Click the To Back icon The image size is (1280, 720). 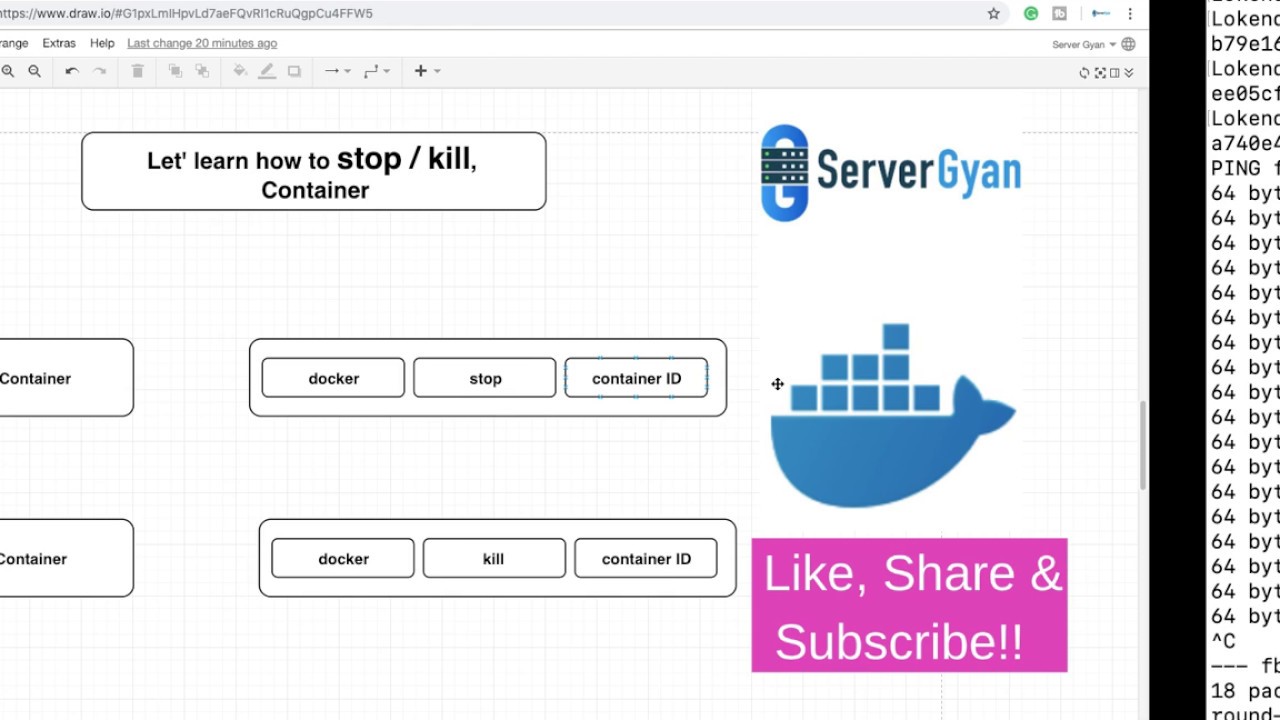(x=202, y=71)
